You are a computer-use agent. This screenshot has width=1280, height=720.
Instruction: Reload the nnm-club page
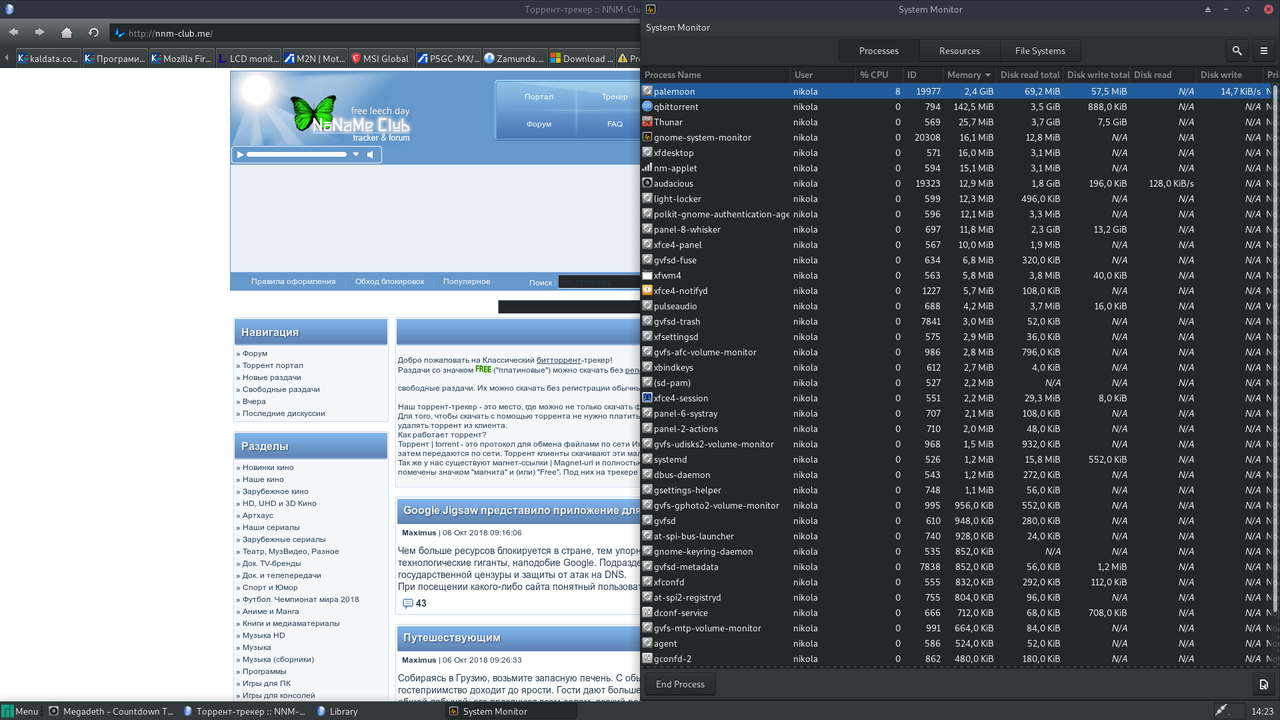[93, 33]
